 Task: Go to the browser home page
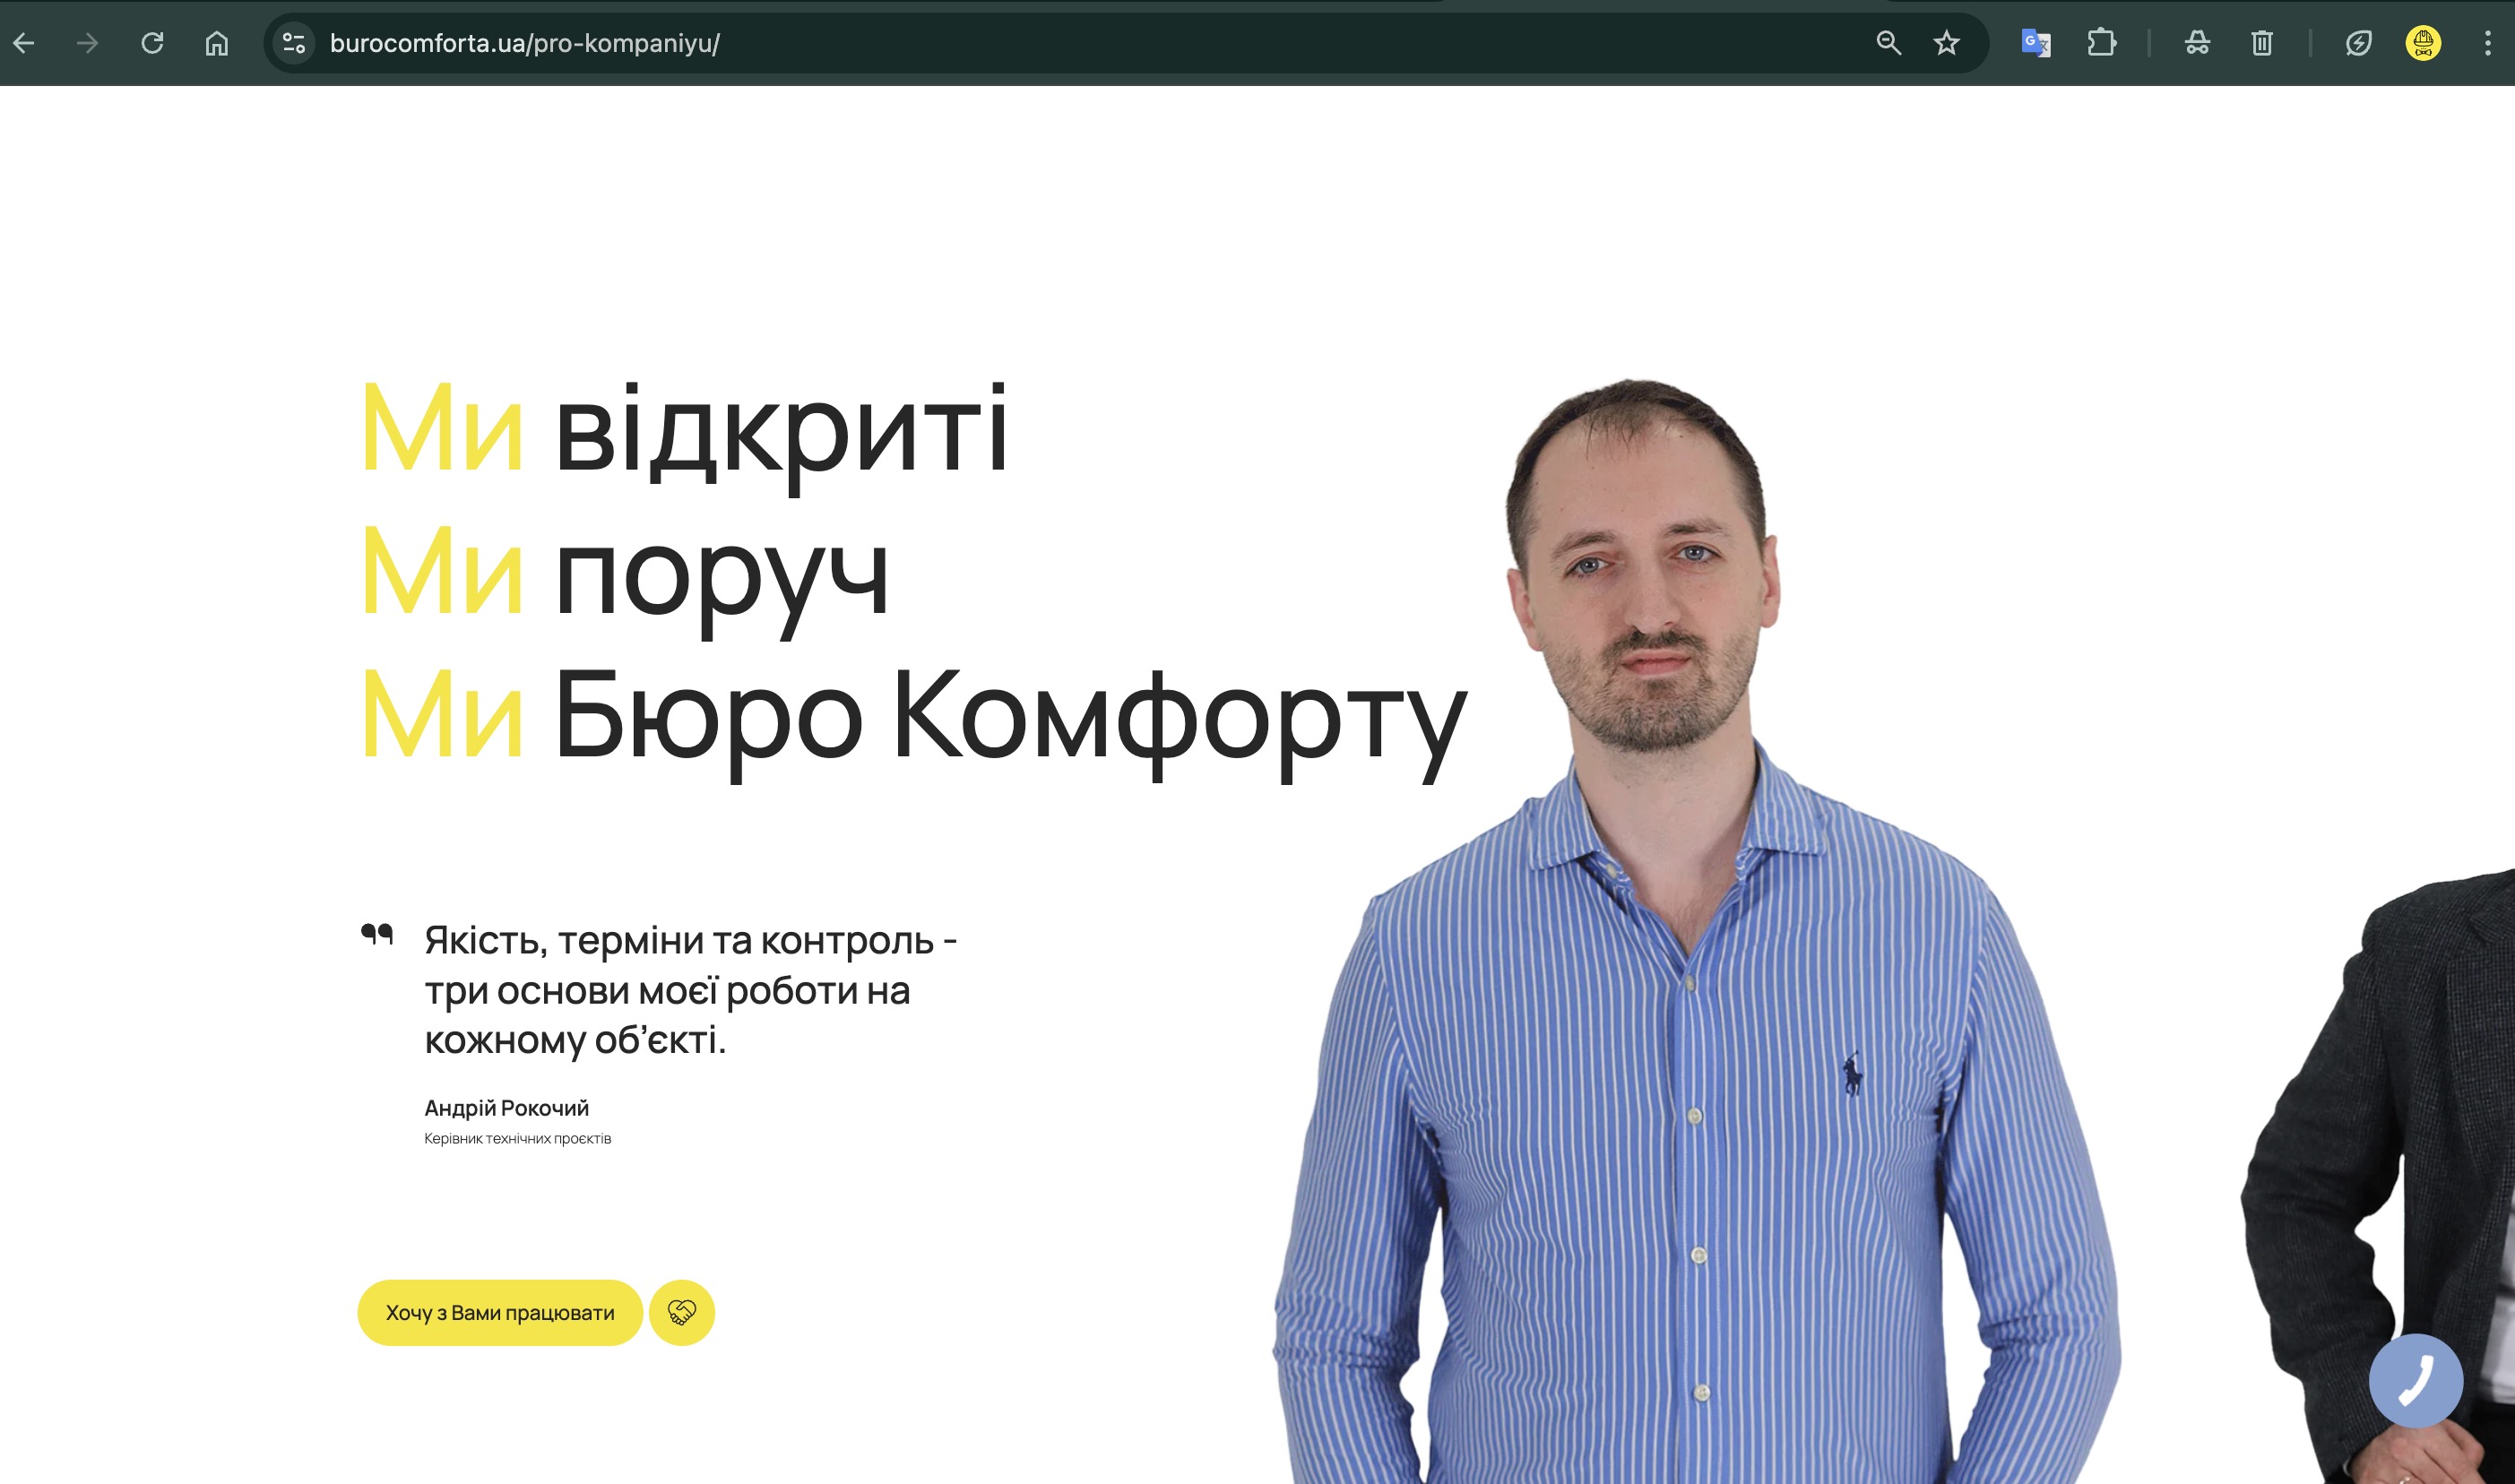point(217,43)
